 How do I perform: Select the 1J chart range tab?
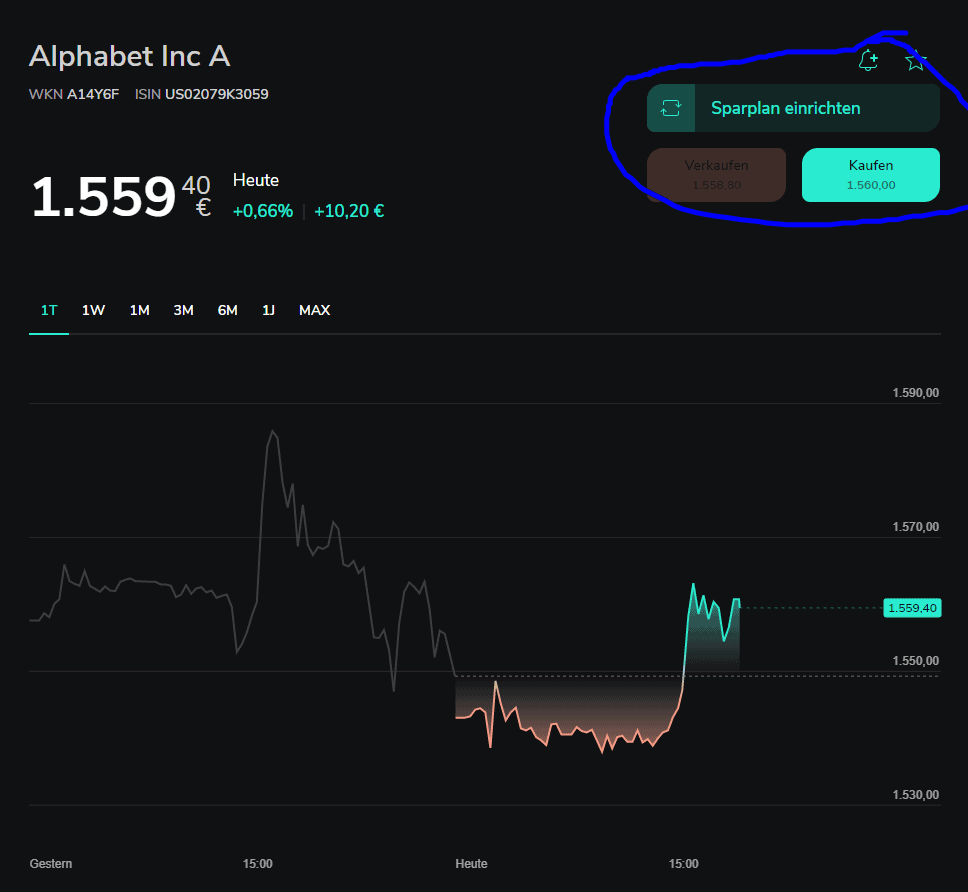coord(268,311)
